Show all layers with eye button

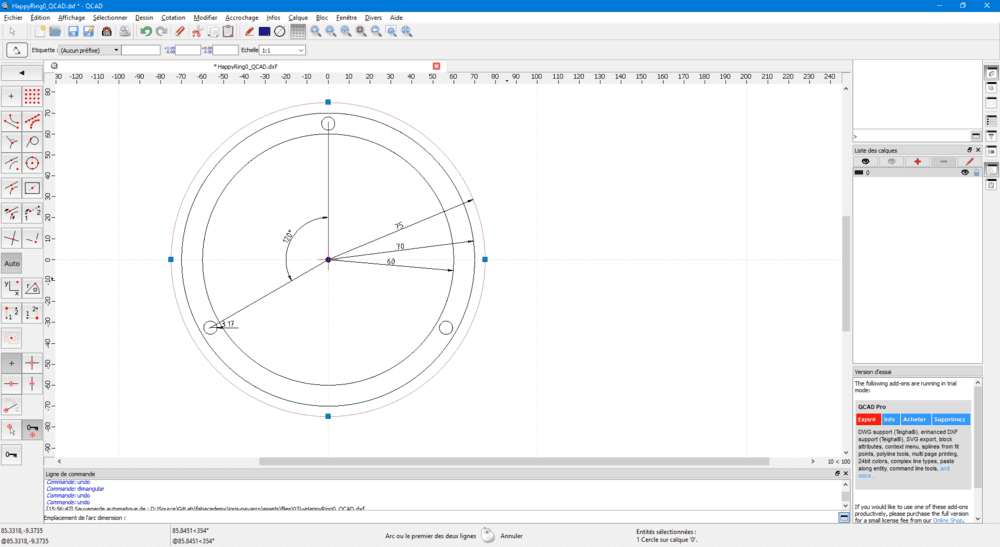[x=865, y=162]
